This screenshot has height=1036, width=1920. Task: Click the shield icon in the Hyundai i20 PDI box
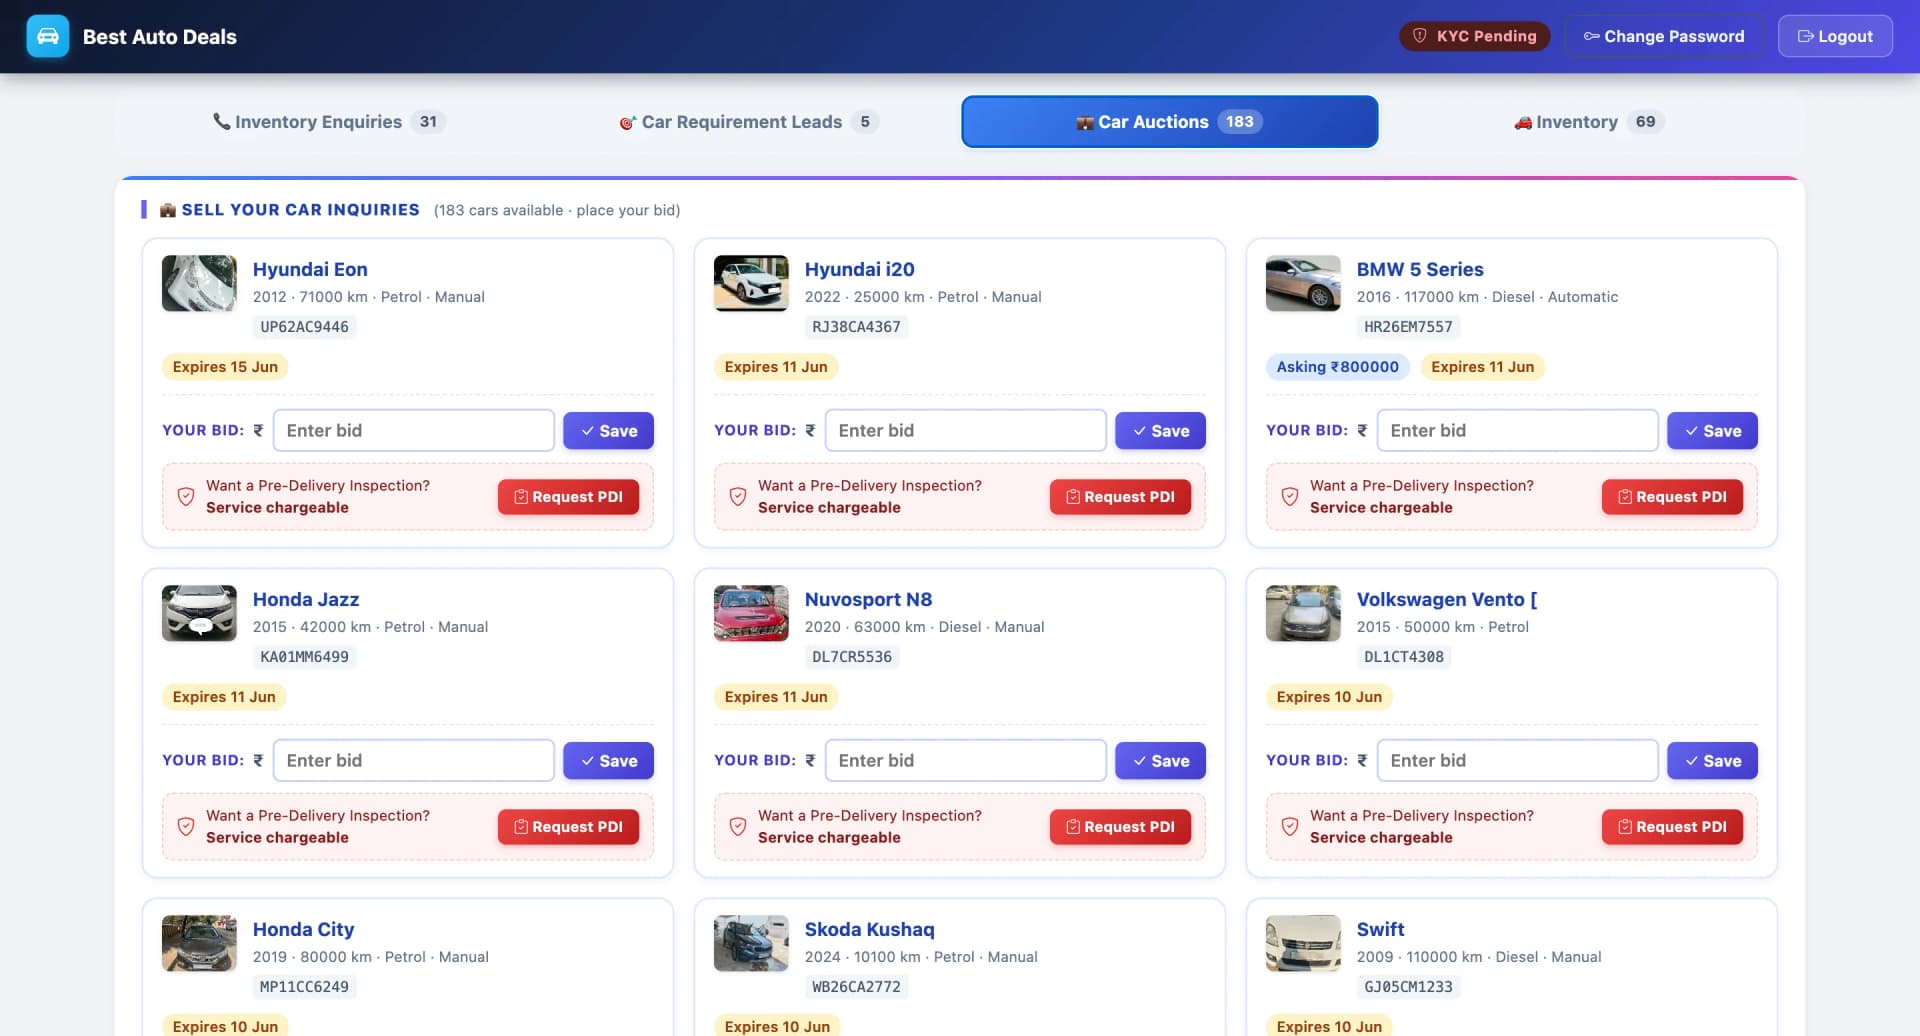click(738, 496)
